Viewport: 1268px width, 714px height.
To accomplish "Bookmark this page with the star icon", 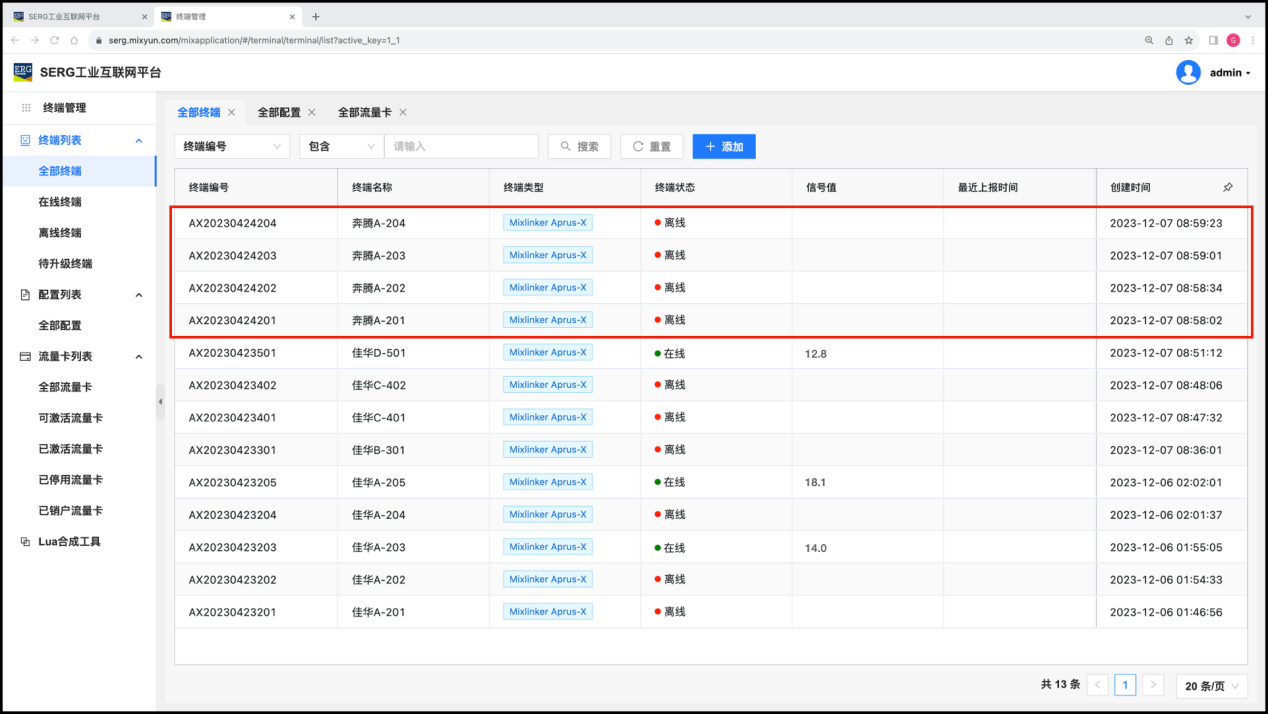I will click(1189, 40).
